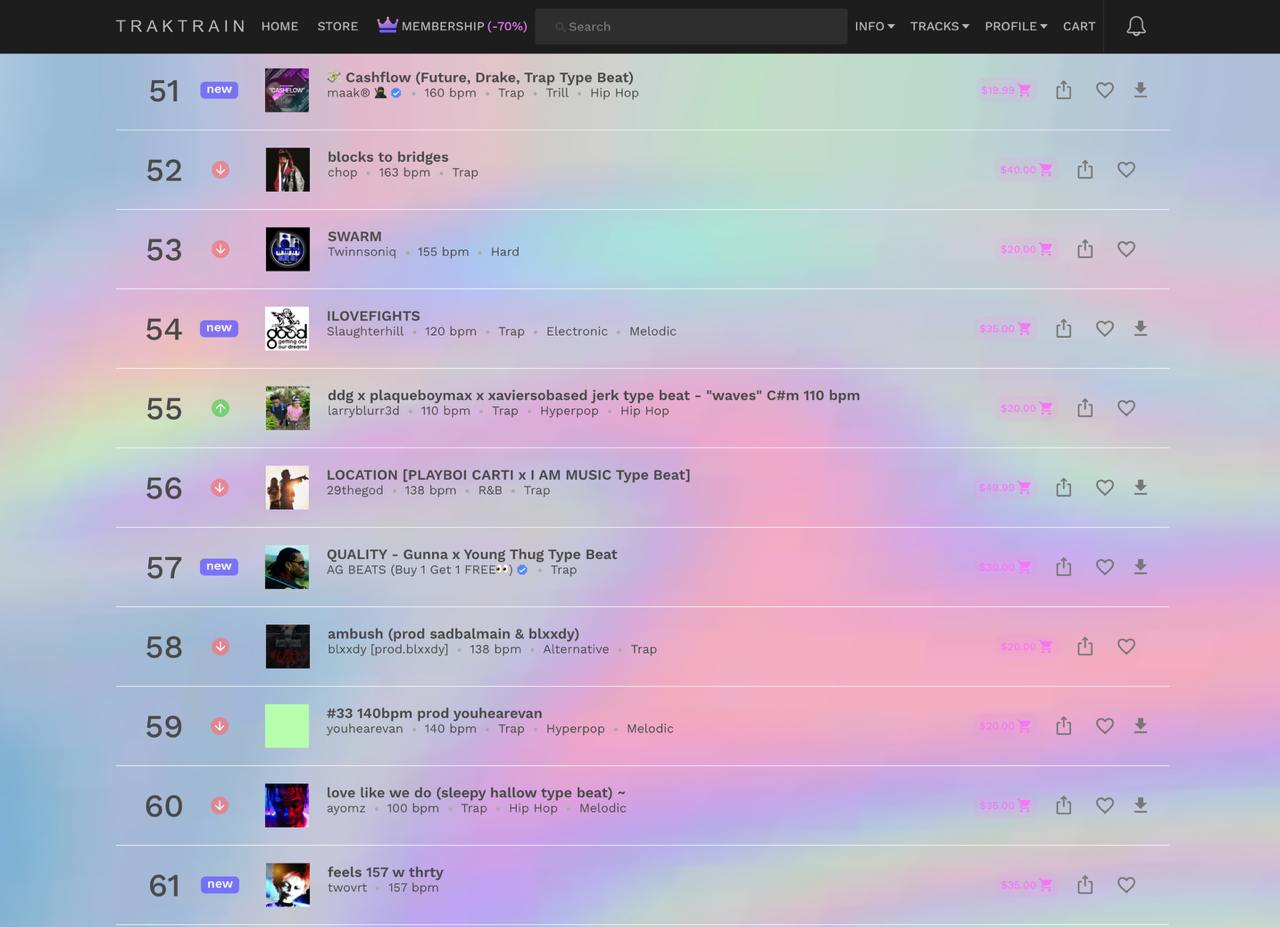
Task: Favorite ILOVEFIGHTS with the heart
Action: click(1105, 328)
